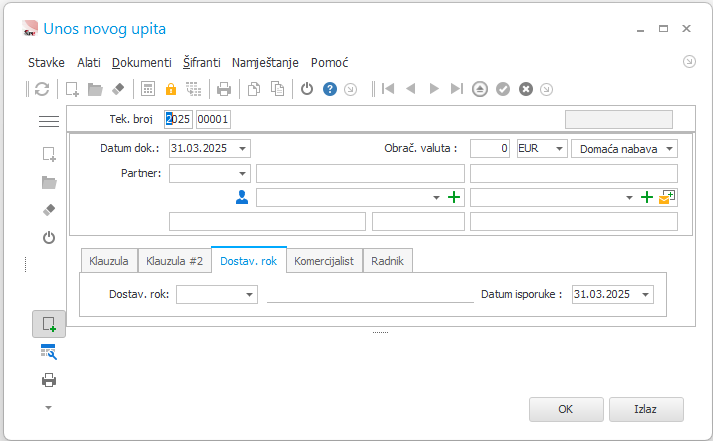Click the OK button
Screen dimensions: 713x441
point(566,409)
